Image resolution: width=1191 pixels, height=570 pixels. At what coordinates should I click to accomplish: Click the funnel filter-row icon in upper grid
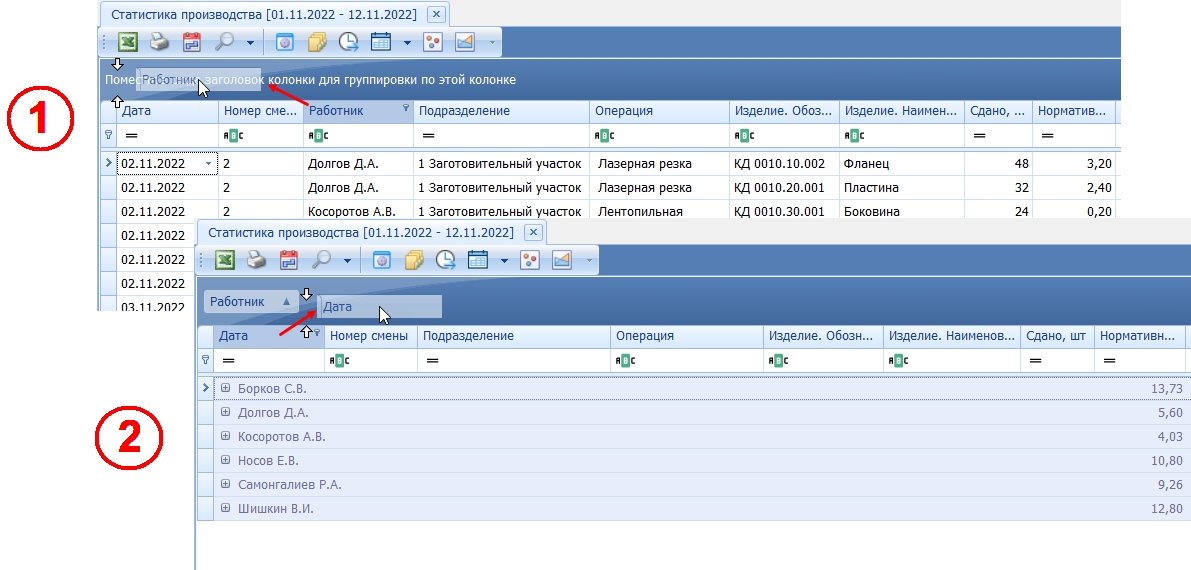(x=108, y=135)
